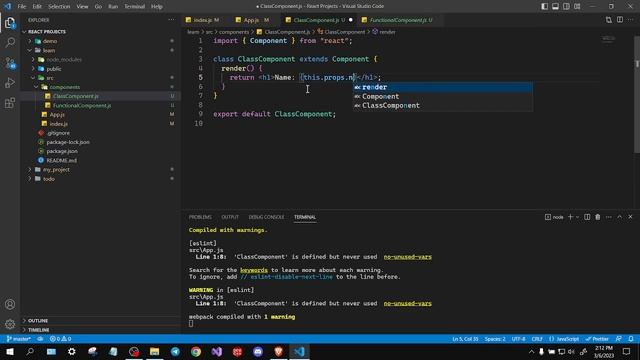Image resolution: width=640 pixels, height=360 pixels.
Task: Expand the node_modules folder
Action: coord(100,60)
